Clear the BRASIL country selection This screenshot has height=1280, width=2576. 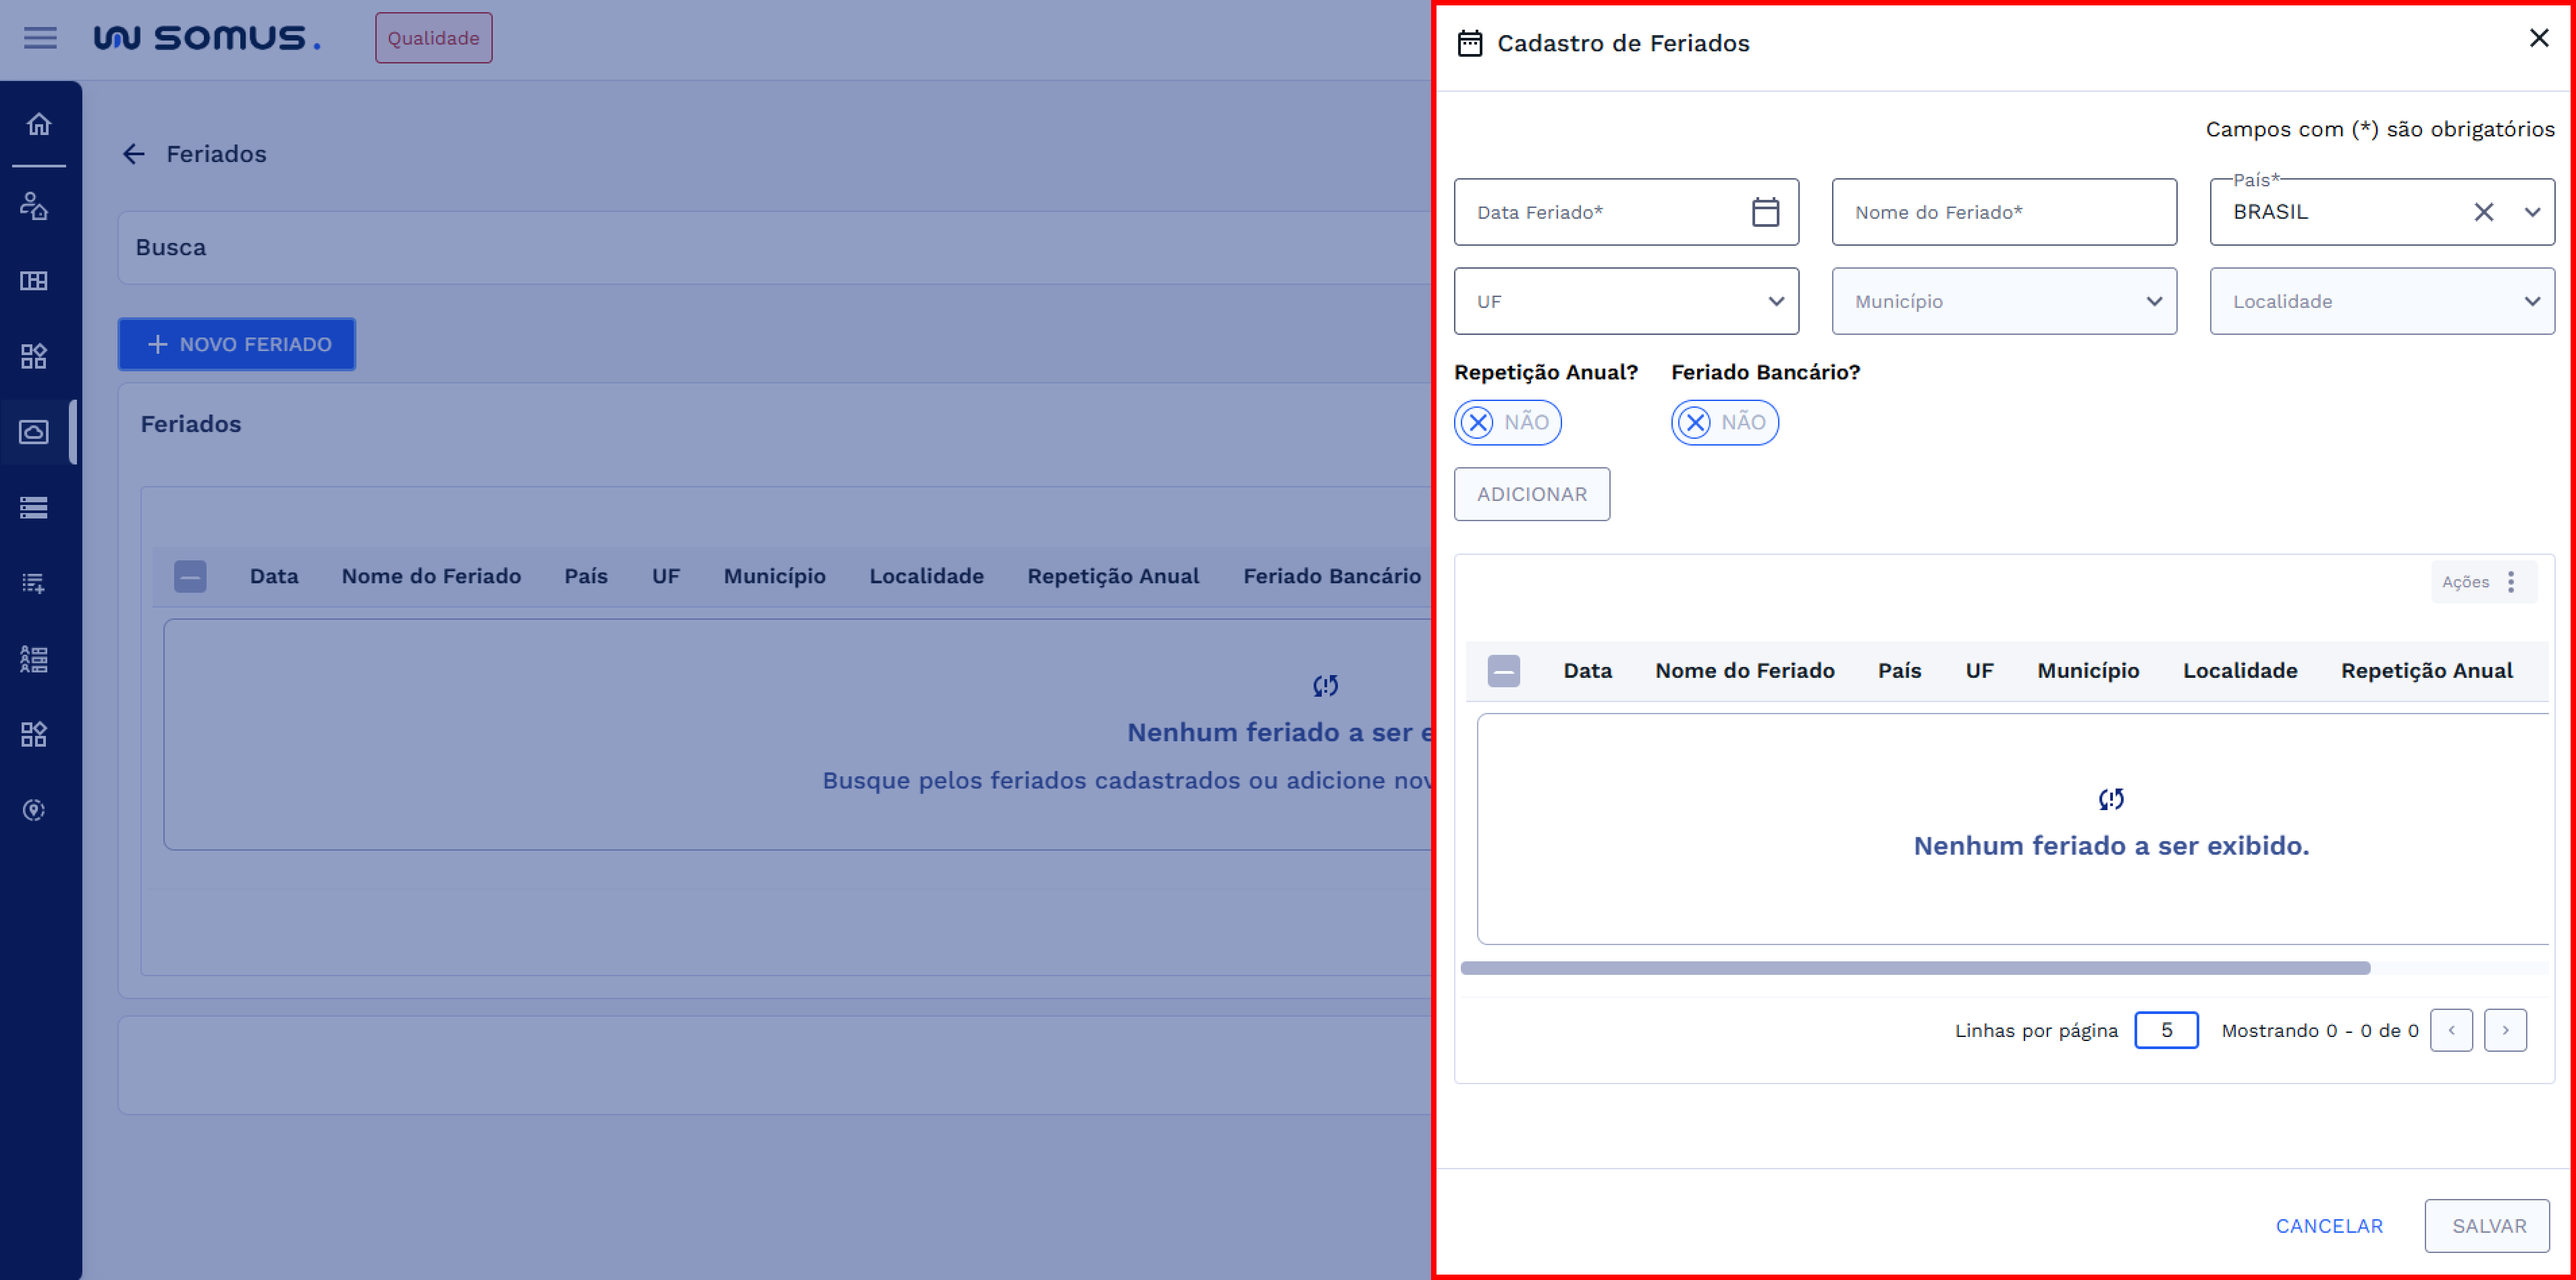coord(2483,212)
